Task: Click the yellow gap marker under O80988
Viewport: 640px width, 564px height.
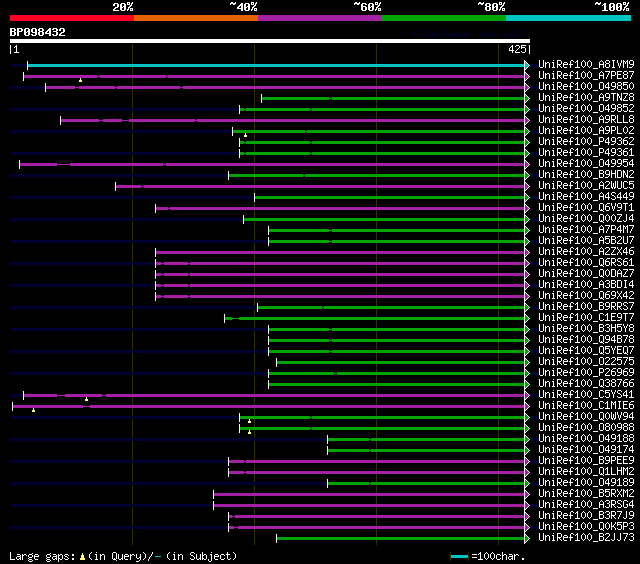Action: pos(249,432)
